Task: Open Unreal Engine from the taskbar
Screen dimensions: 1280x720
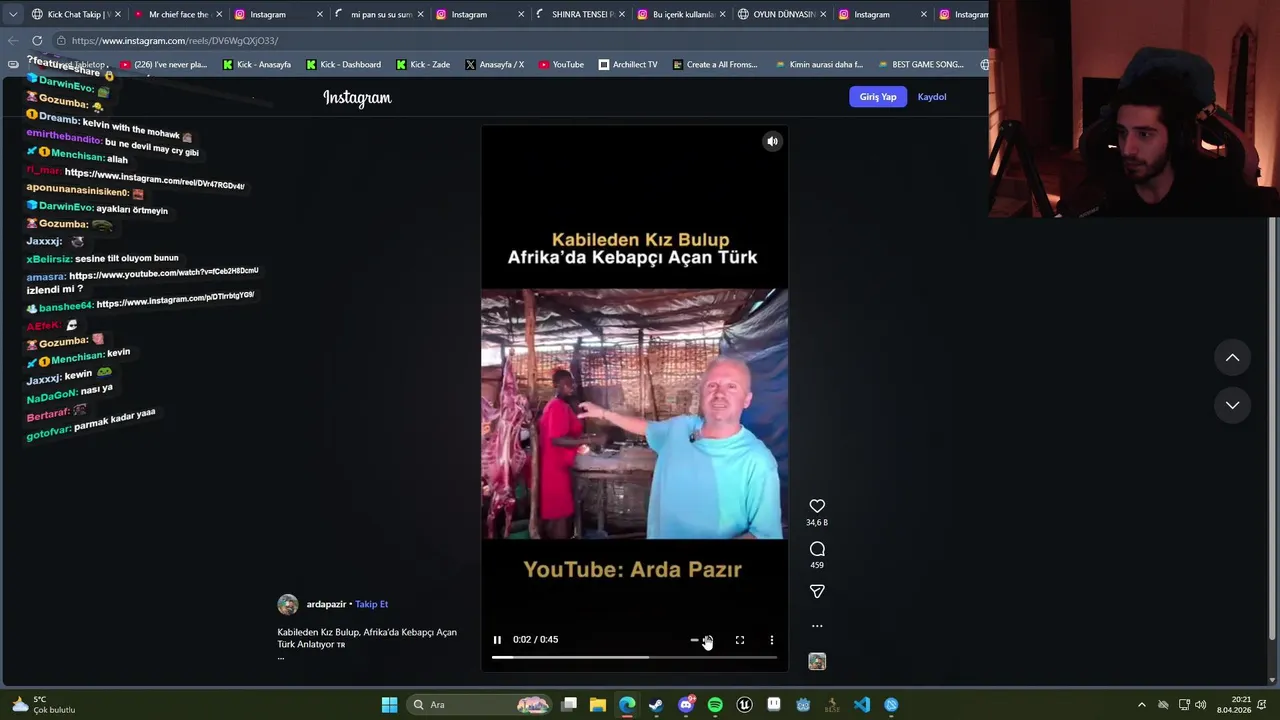Action: tap(744, 705)
